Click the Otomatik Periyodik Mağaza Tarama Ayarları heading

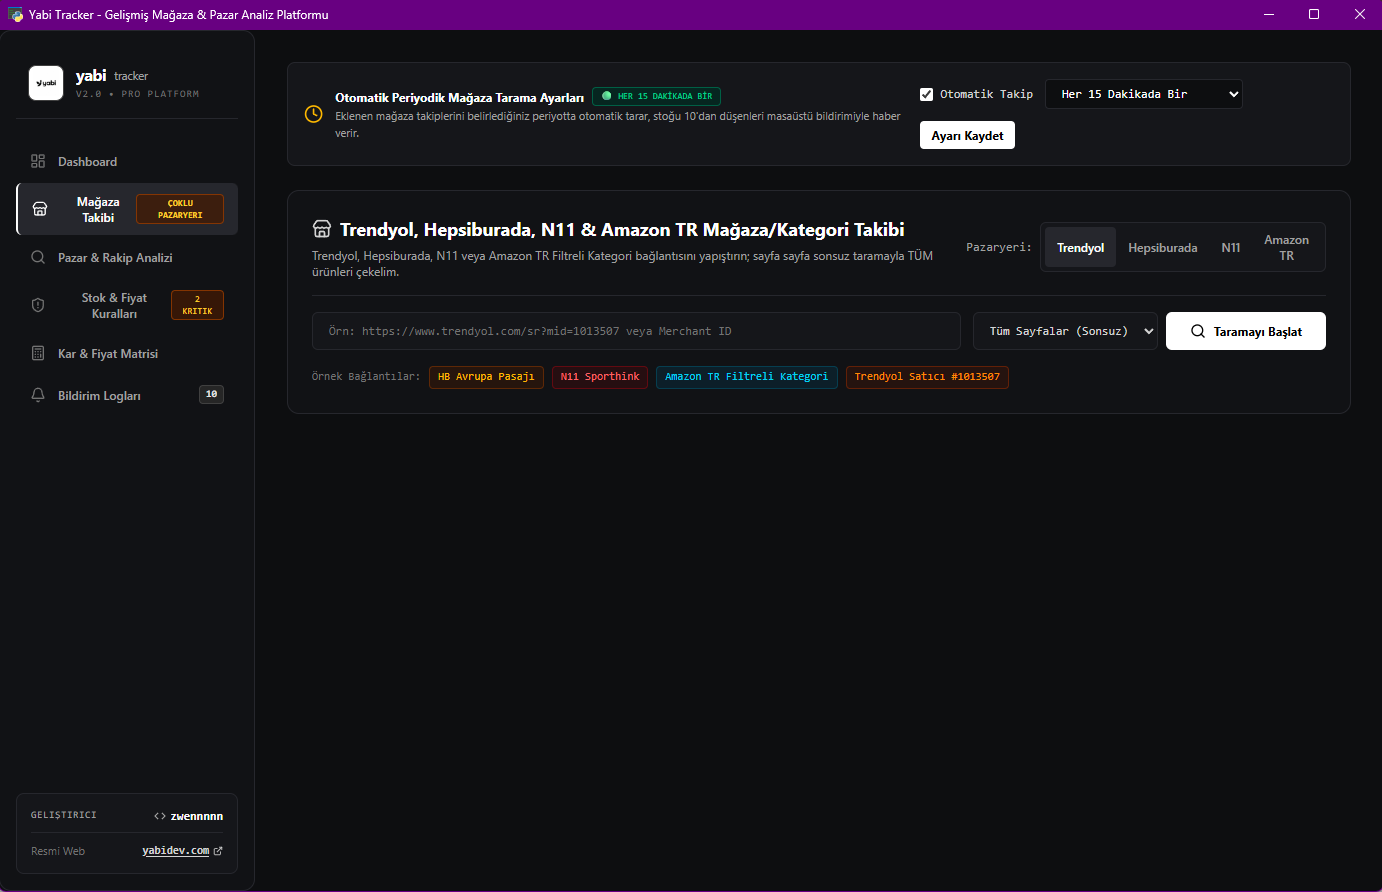(459, 98)
